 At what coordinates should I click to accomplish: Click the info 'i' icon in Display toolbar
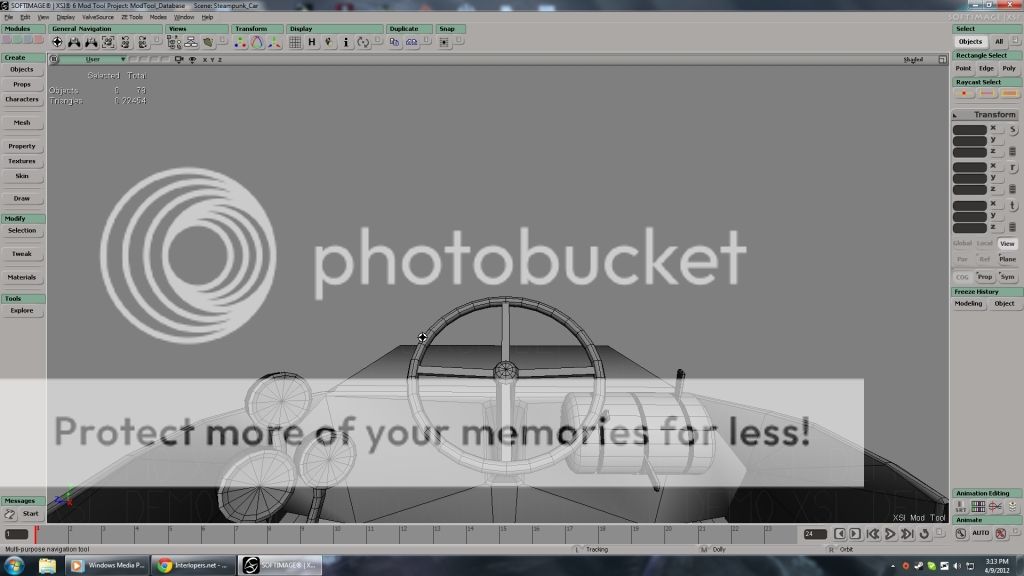pyautogui.click(x=346, y=43)
